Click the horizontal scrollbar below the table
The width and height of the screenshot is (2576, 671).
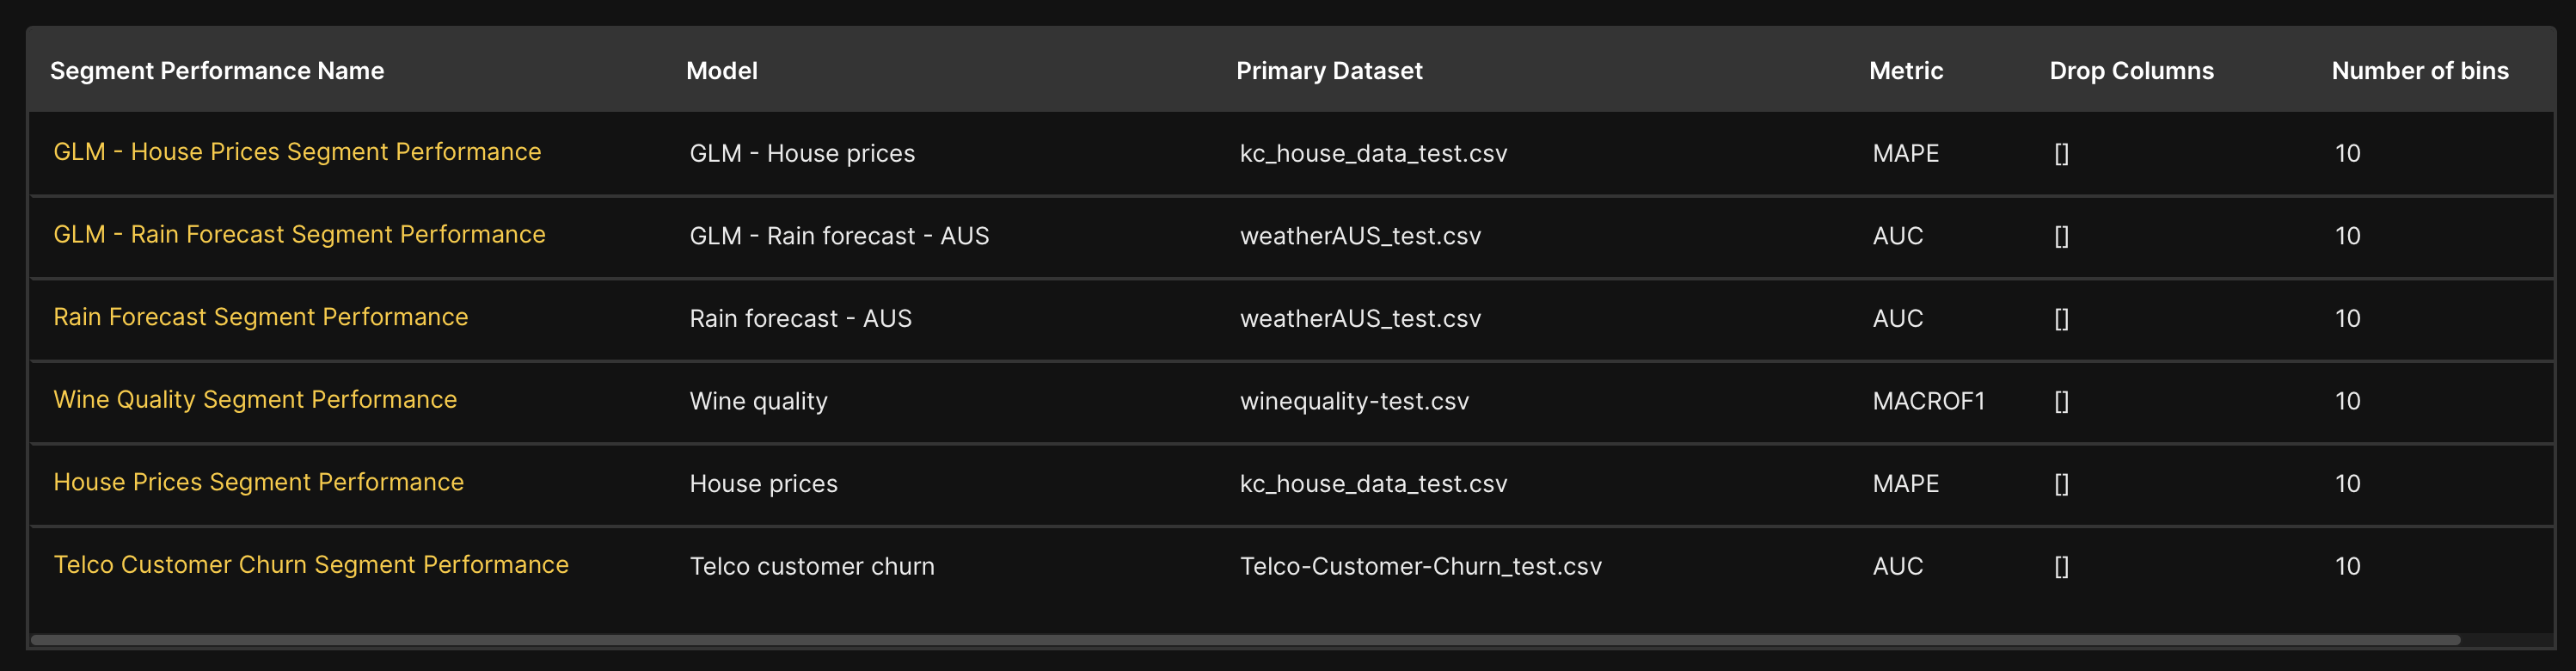pos(1245,640)
